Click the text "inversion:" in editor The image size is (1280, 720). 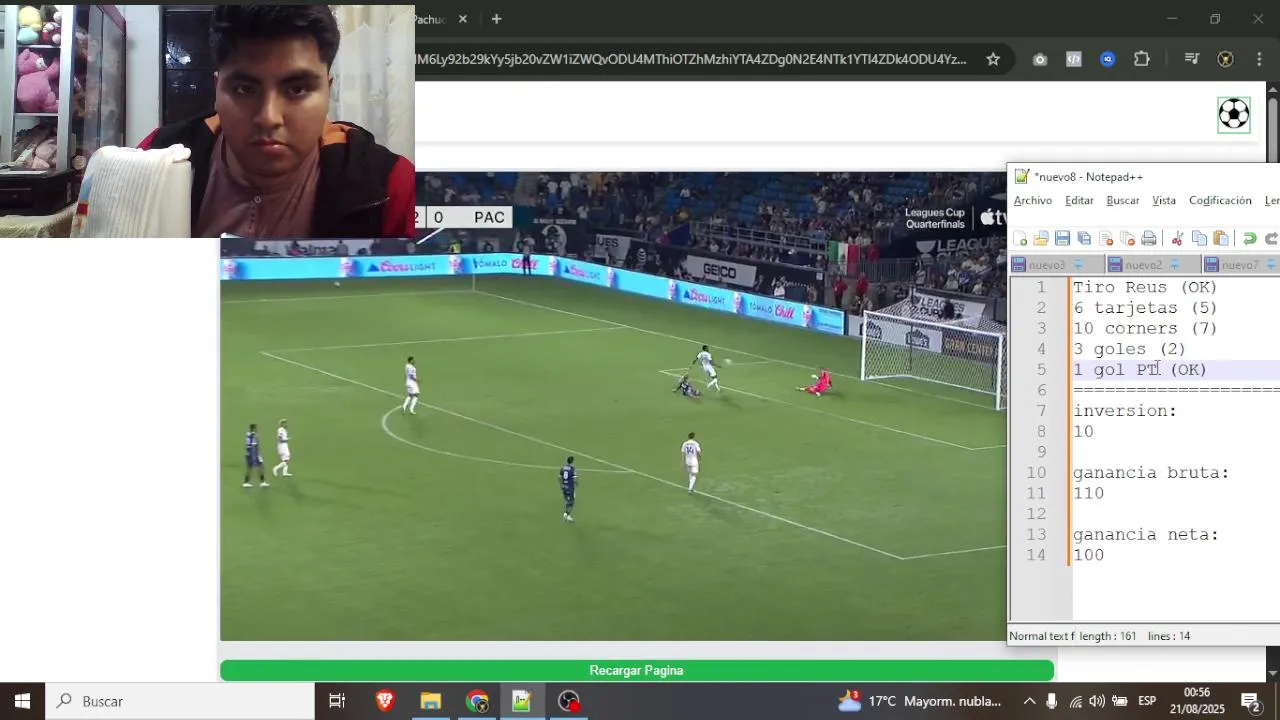[1125, 411]
